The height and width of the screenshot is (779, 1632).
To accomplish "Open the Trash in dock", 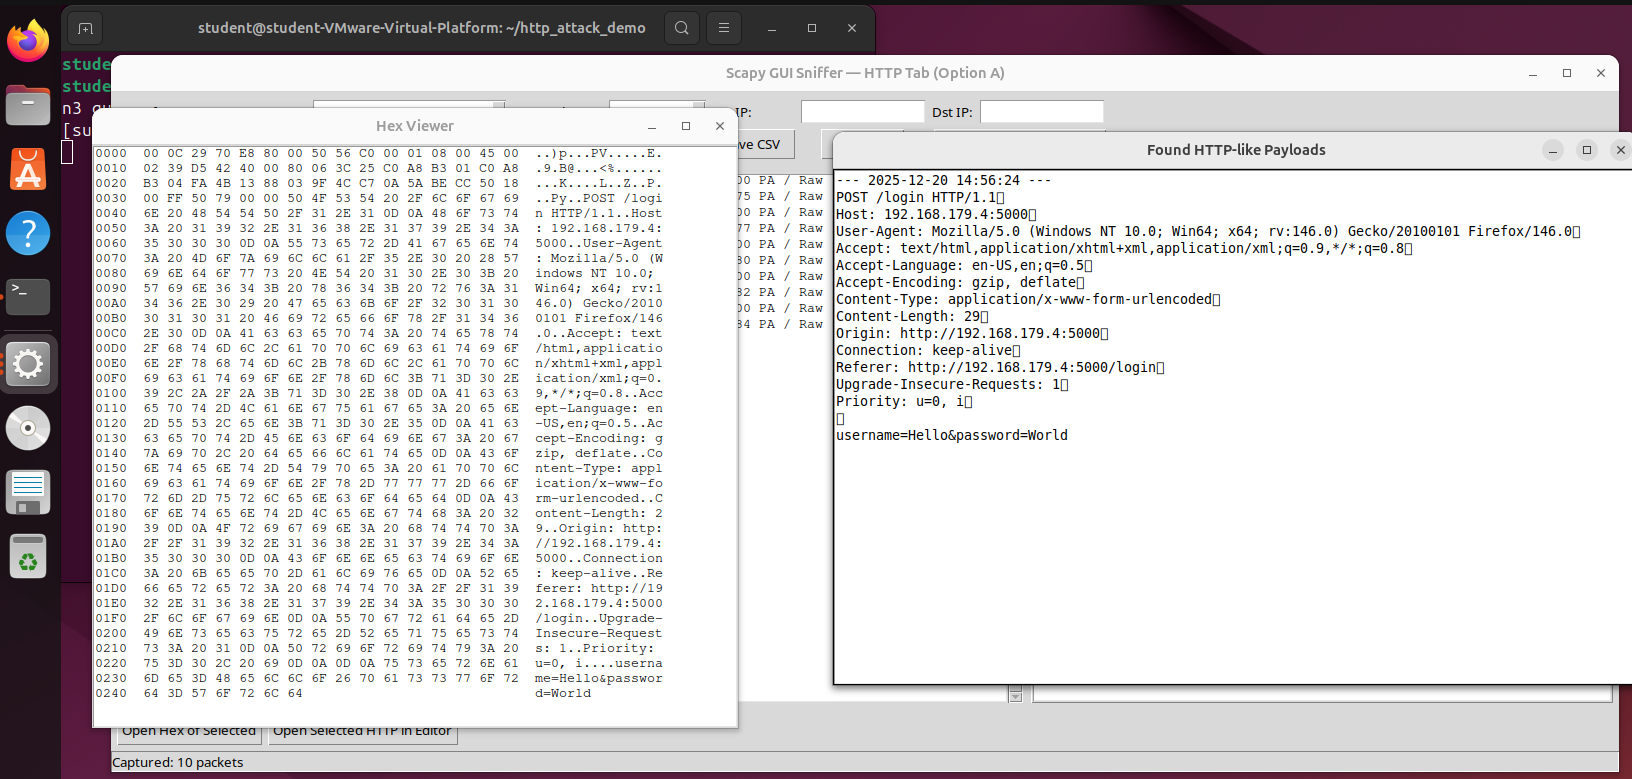I will pos(28,557).
